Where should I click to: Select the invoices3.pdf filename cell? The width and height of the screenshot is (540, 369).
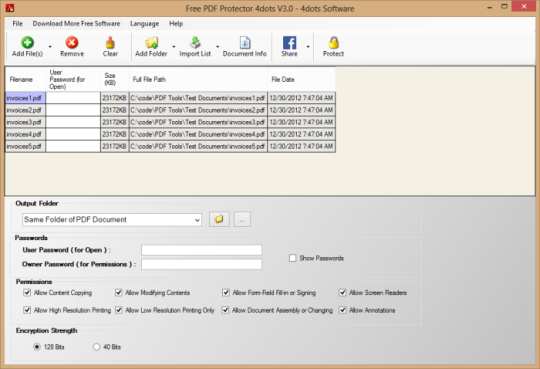[x=25, y=122]
